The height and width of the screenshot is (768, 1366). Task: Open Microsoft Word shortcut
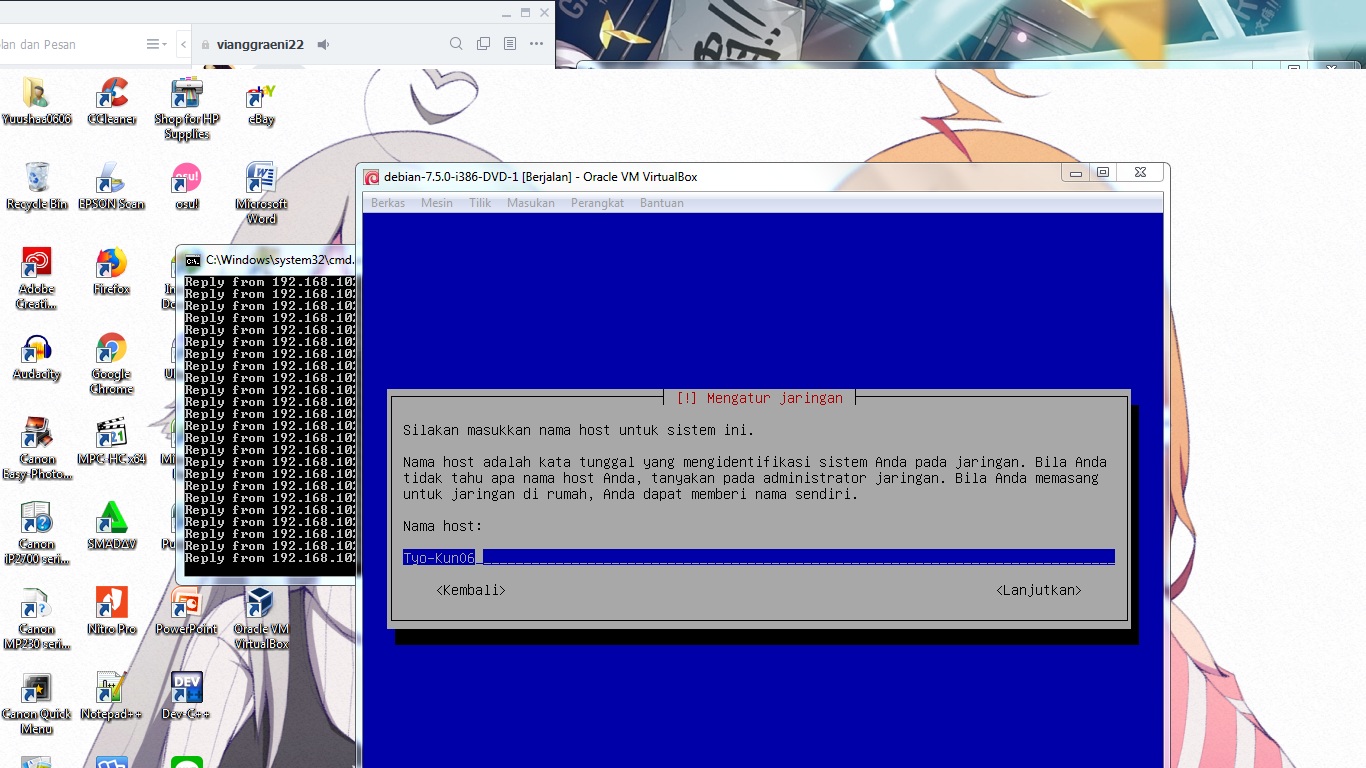click(261, 194)
